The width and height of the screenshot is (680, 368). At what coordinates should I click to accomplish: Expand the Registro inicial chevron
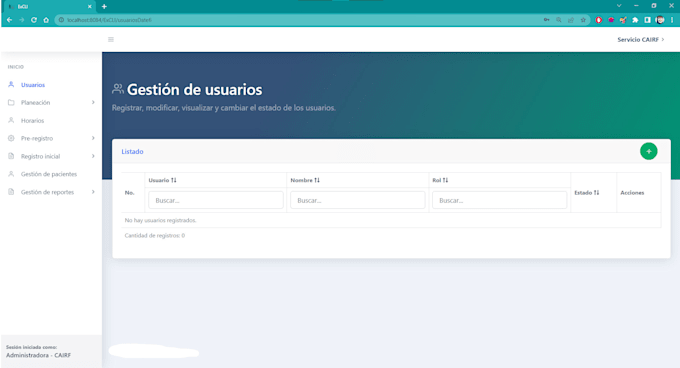point(93,156)
